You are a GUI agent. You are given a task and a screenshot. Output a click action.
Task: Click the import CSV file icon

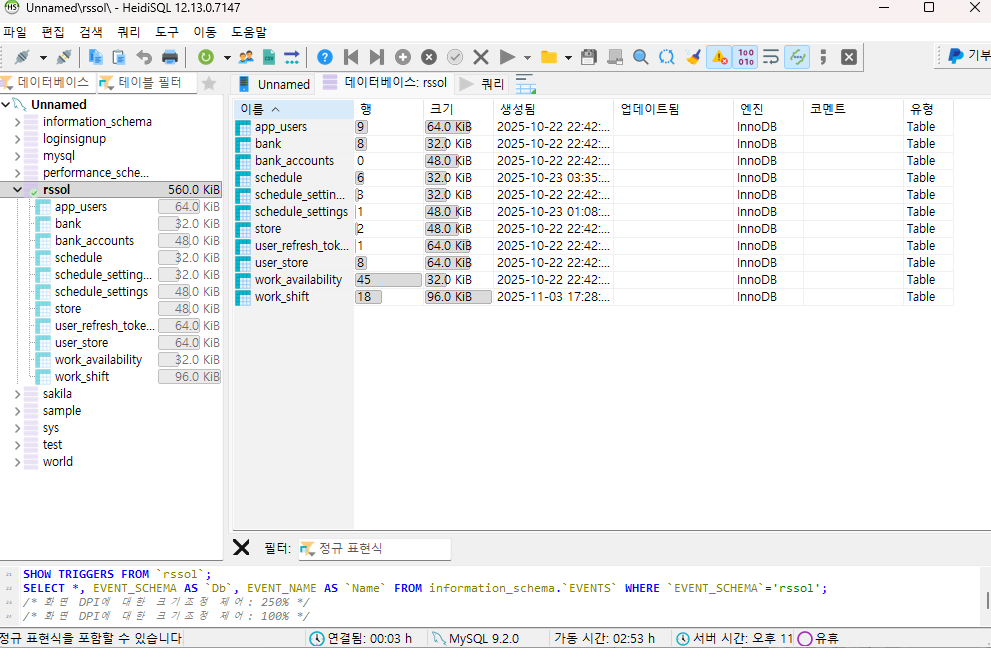[x=269, y=57]
